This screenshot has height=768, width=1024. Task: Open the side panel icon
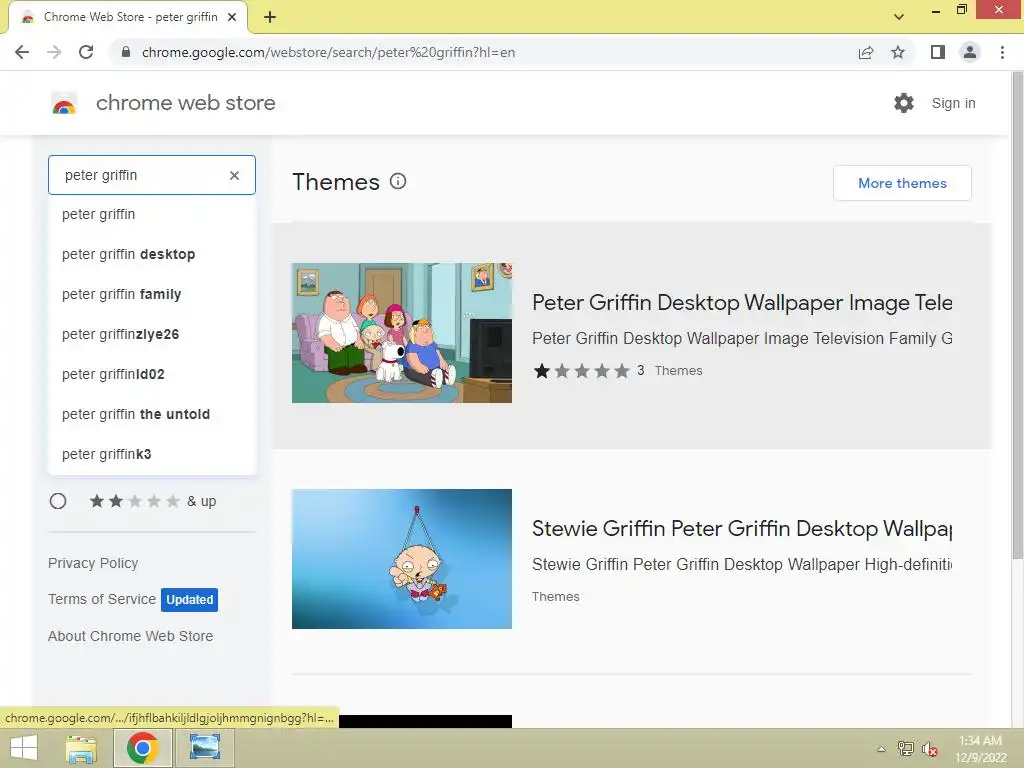click(x=938, y=52)
